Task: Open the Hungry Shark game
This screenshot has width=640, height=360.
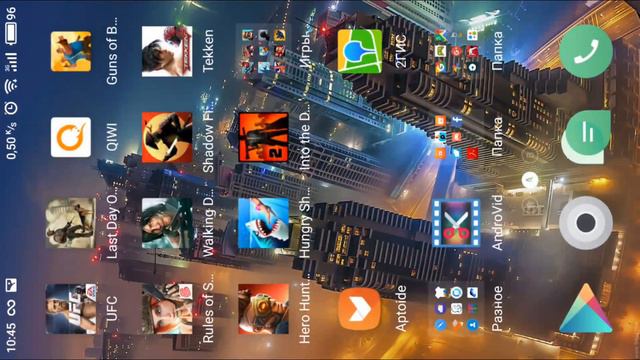Action: click(x=263, y=223)
